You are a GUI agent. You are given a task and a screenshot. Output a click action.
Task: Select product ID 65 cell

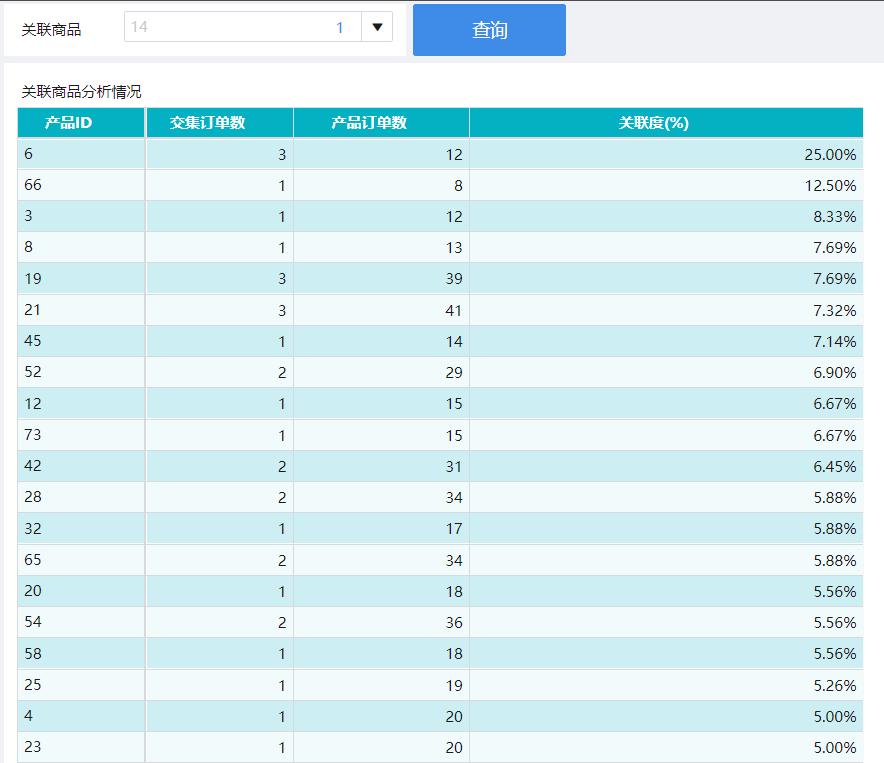click(x=81, y=560)
